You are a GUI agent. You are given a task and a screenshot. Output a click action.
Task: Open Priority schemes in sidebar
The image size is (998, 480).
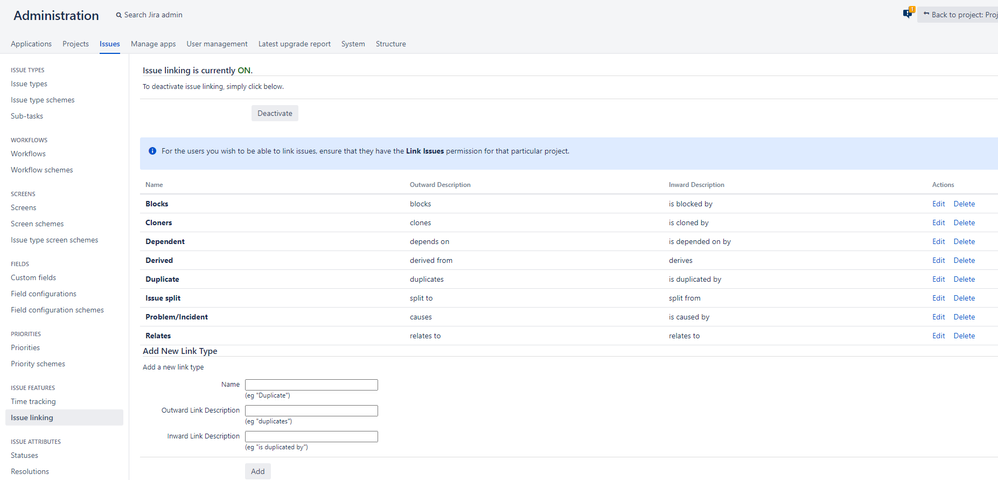pyautogui.click(x=38, y=364)
